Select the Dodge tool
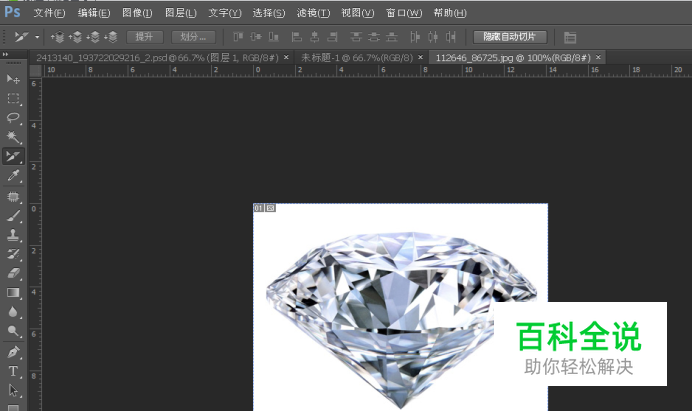This screenshot has height=411, width=692. (x=13, y=331)
